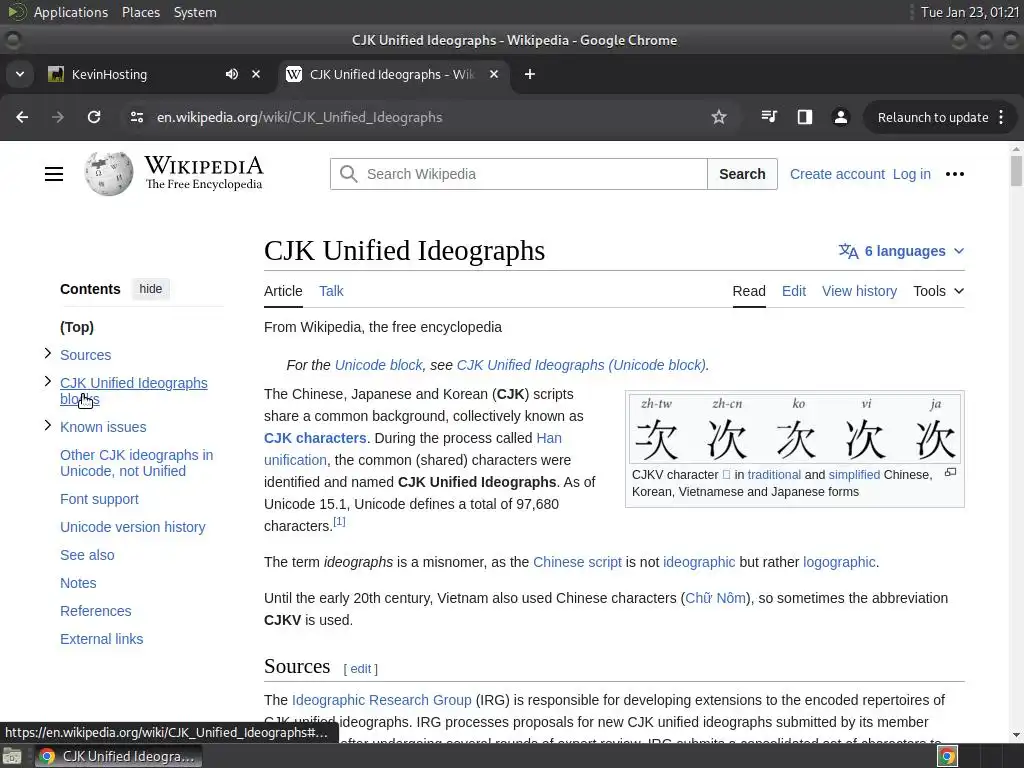Click the Search button
This screenshot has height=768, width=1024.
(742, 174)
